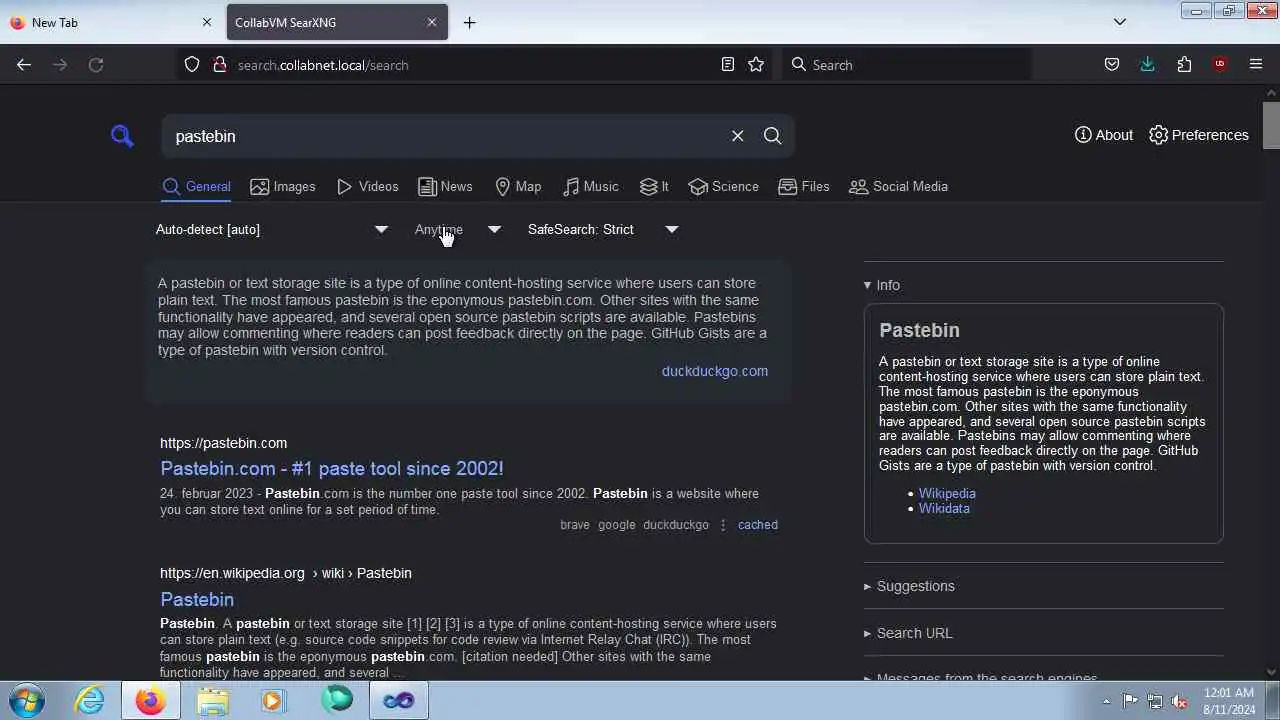Viewport: 1280px width, 720px height.
Task: Switch to the Videos tab
Action: (x=367, y=187)
